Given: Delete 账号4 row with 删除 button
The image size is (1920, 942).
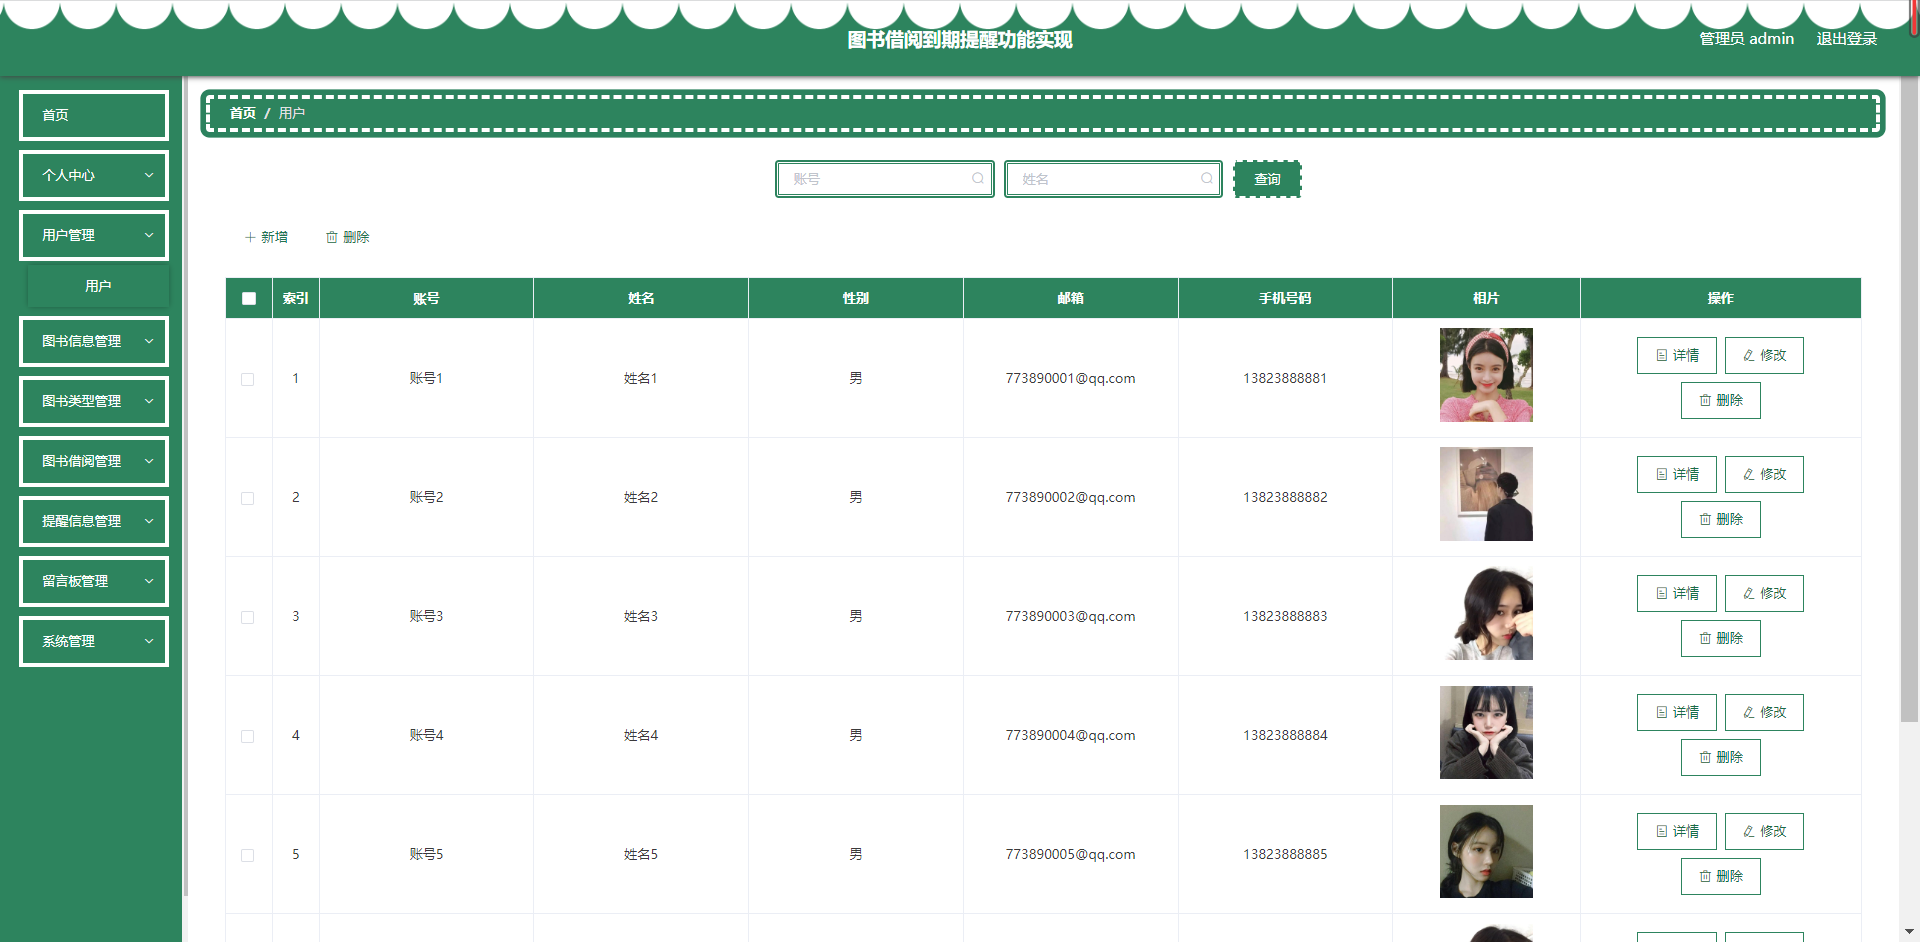Looking at the screenshot, I should click(x=1720, y=757).
